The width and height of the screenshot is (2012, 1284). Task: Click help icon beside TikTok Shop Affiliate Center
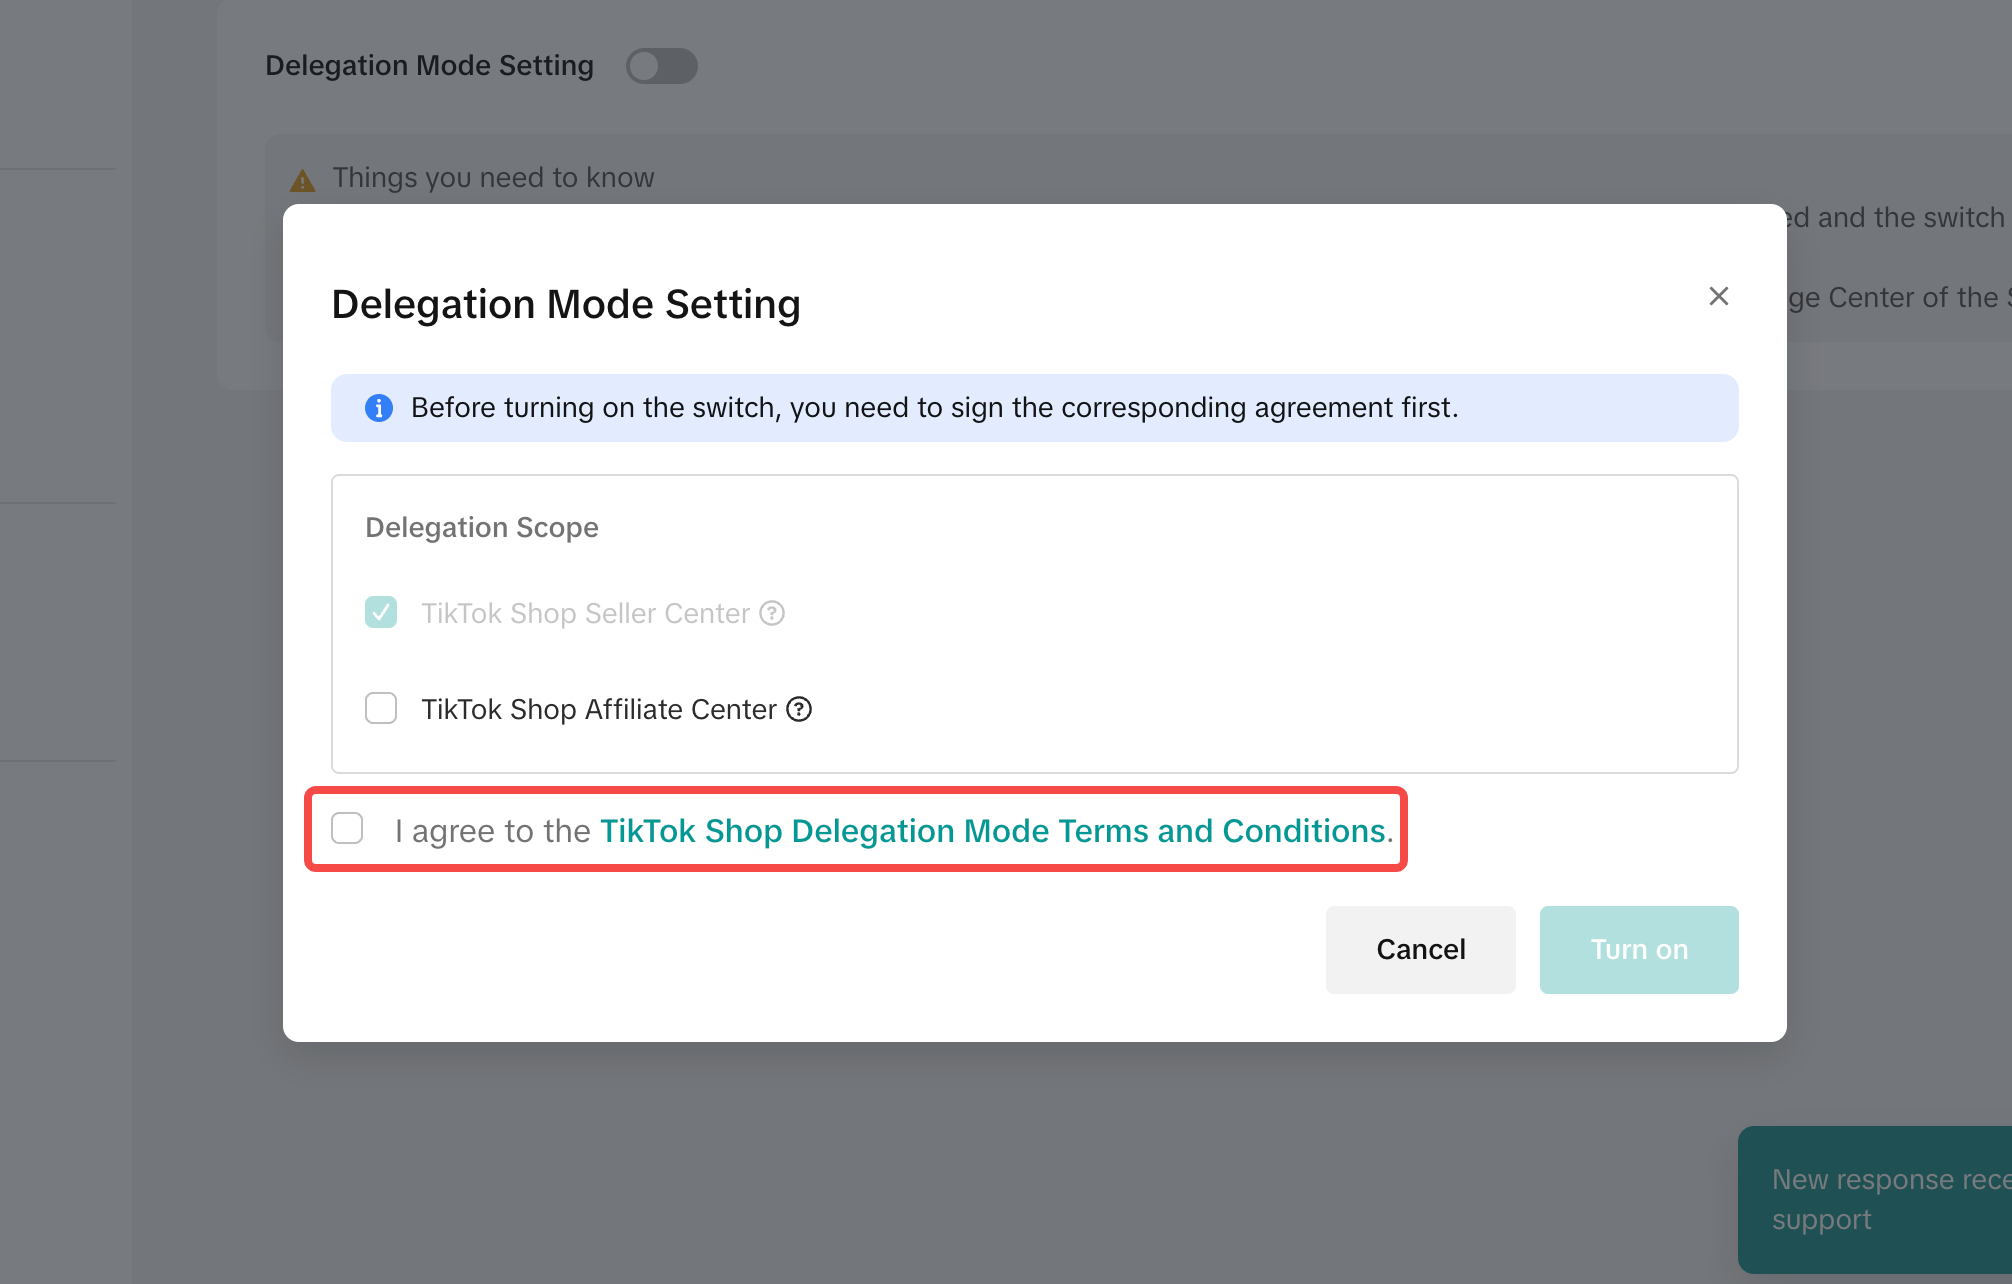click(x=799, y=709)
